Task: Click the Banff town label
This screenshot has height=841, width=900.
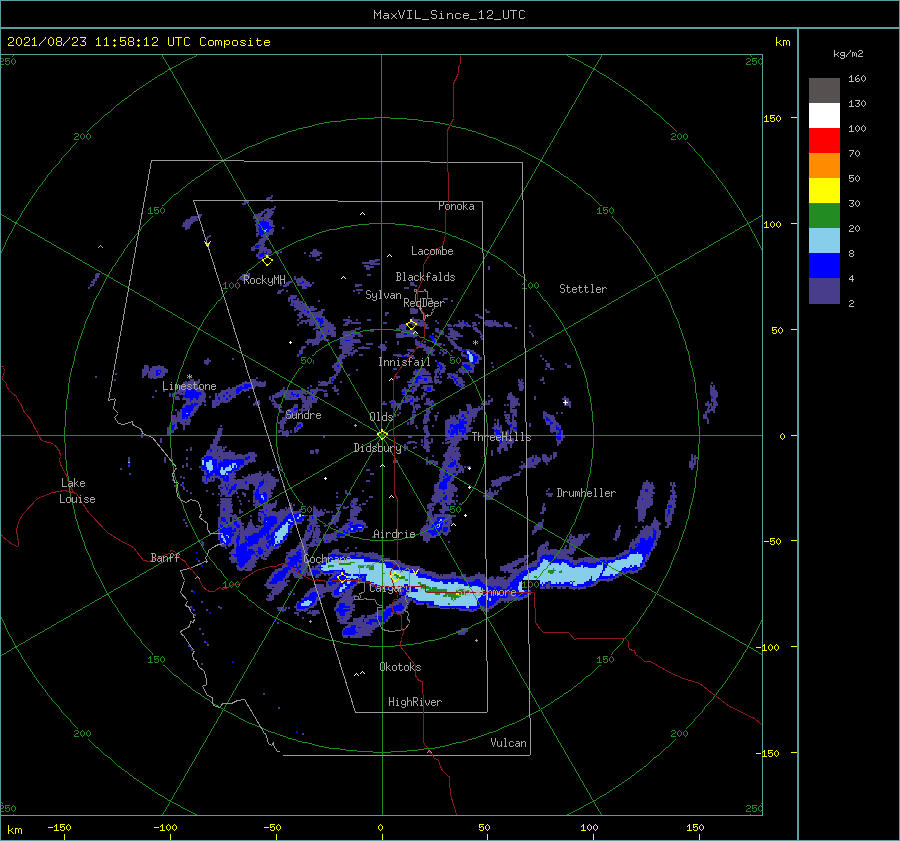Action: click(x=165, y=557)
